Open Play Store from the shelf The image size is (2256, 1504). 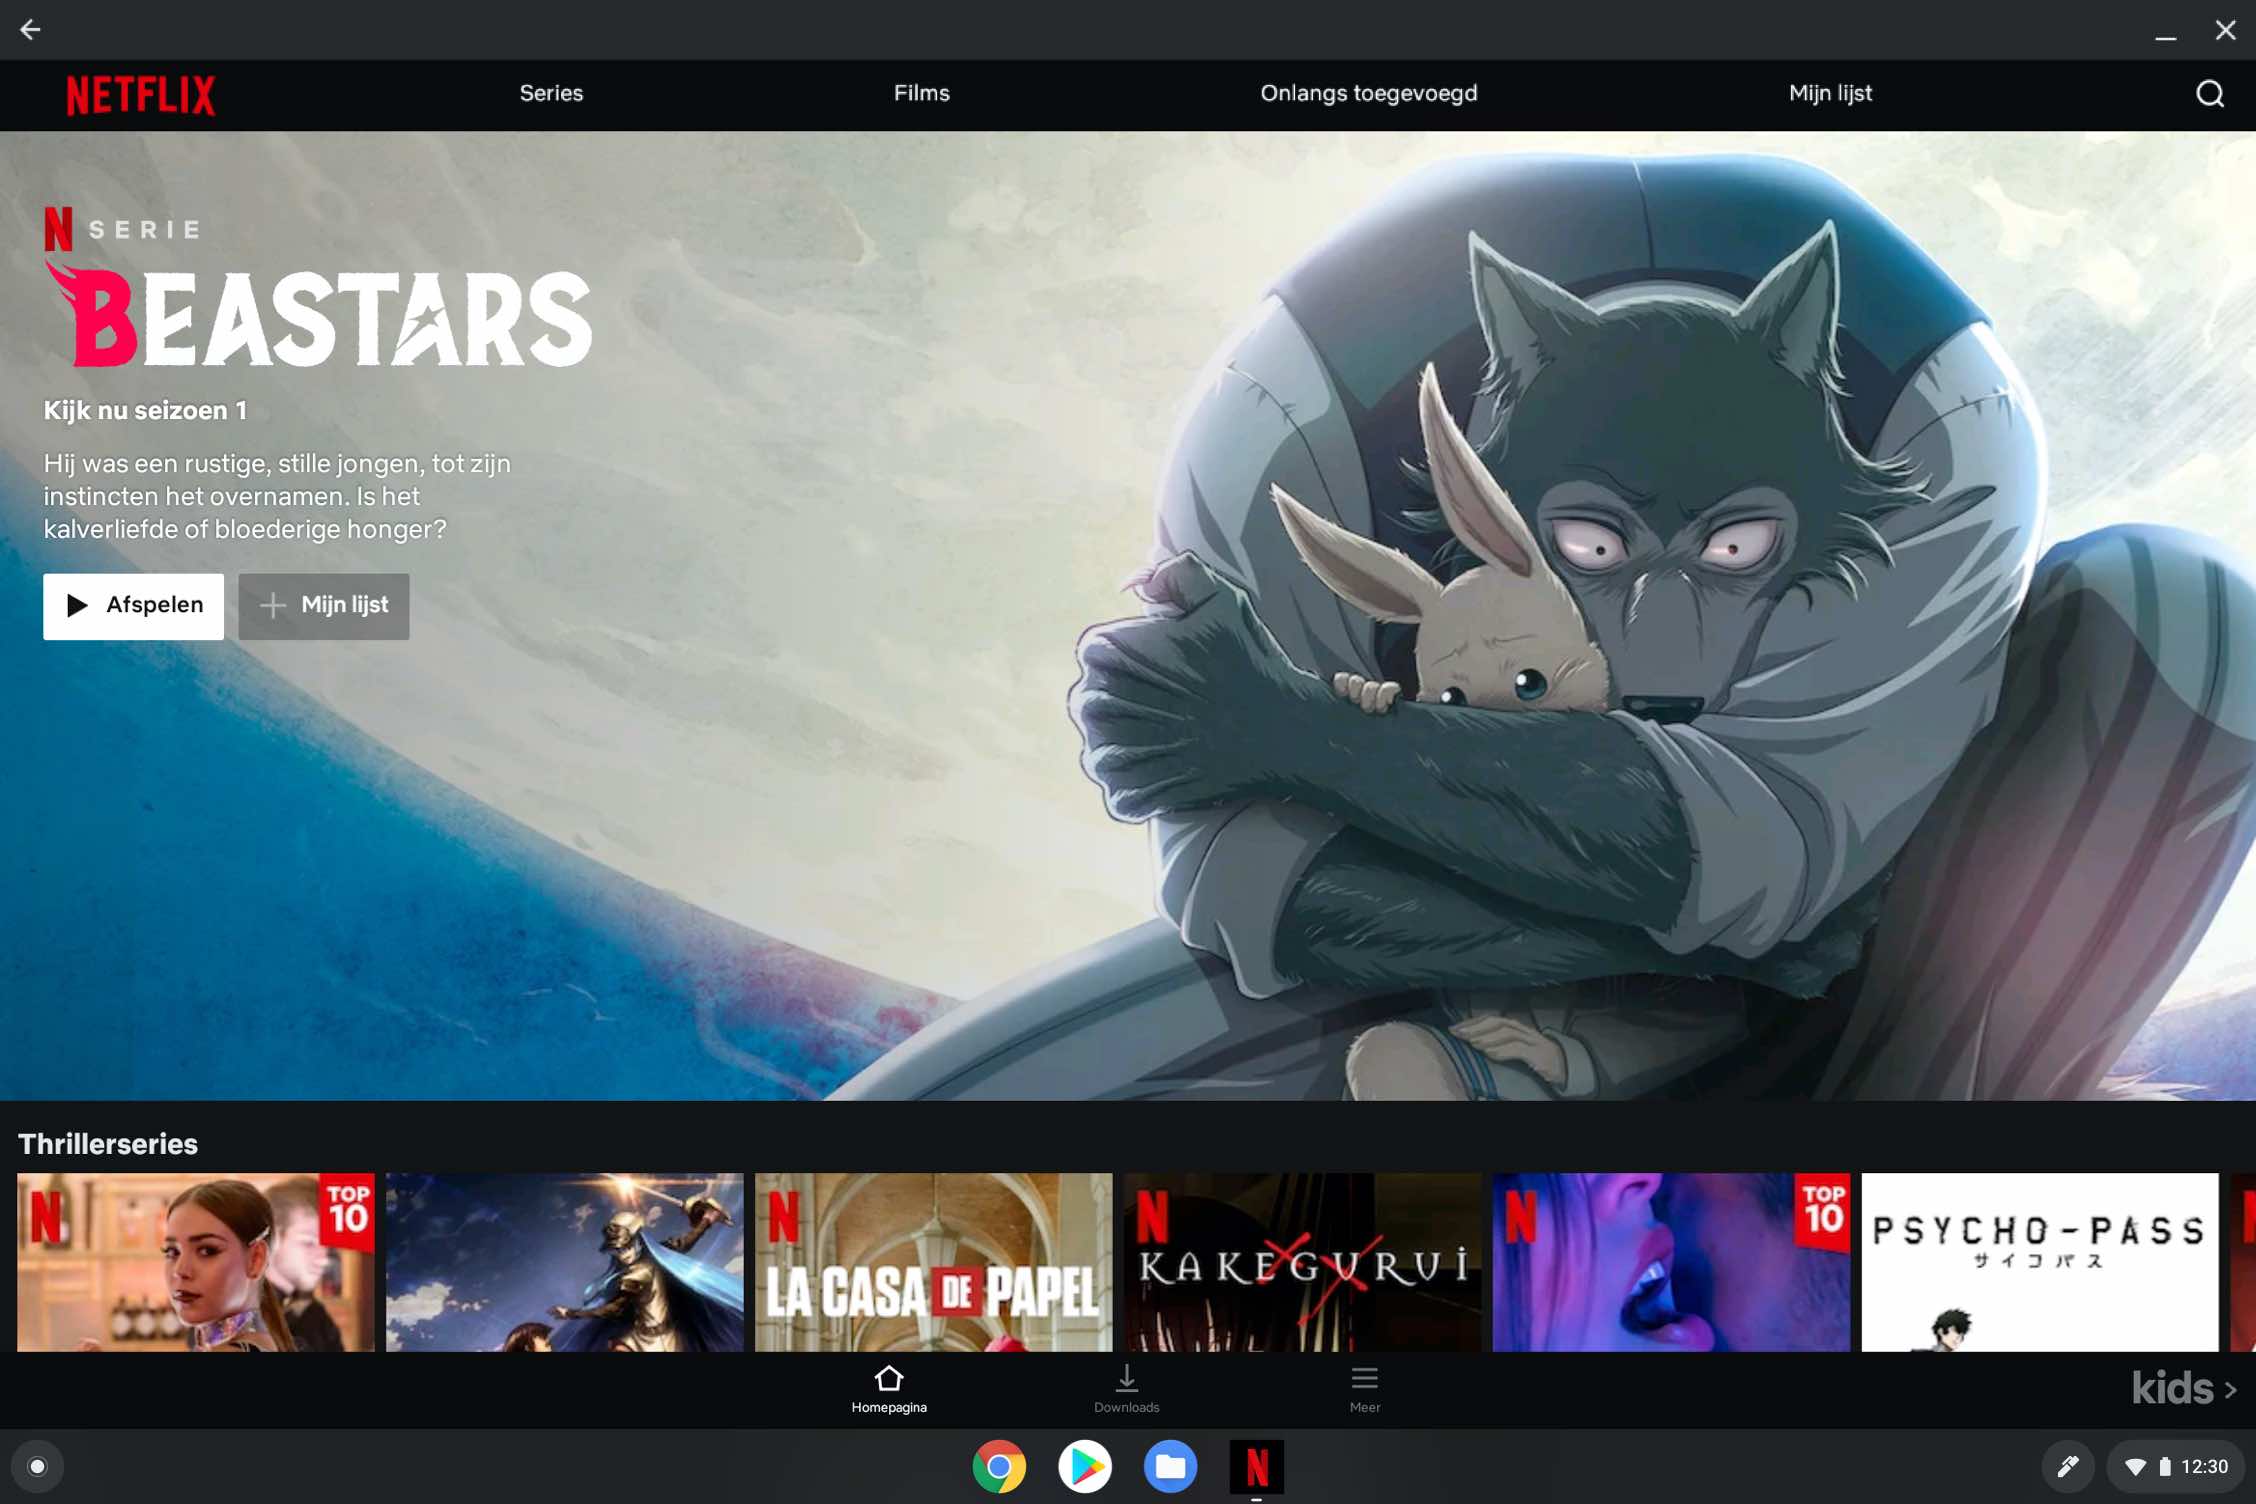pyautogui.click(x=1084, y=1466)
